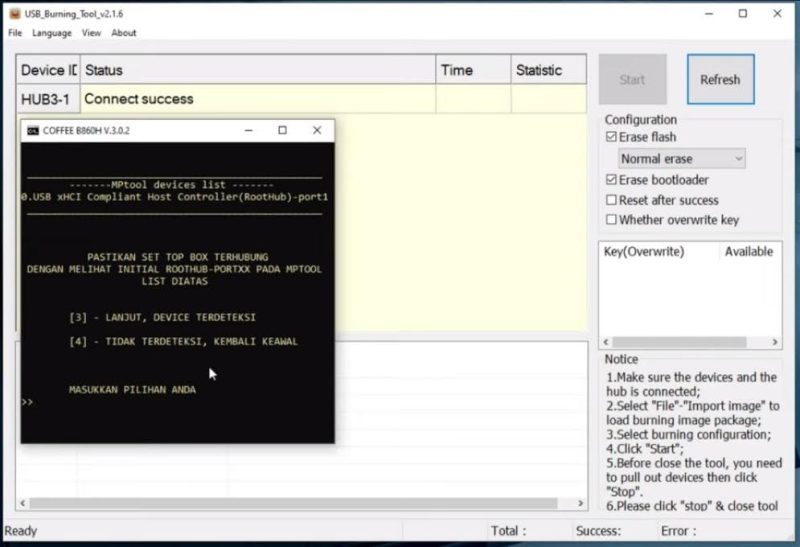Click the Error status bar entry
800x547 pixels.
[679, 531]
